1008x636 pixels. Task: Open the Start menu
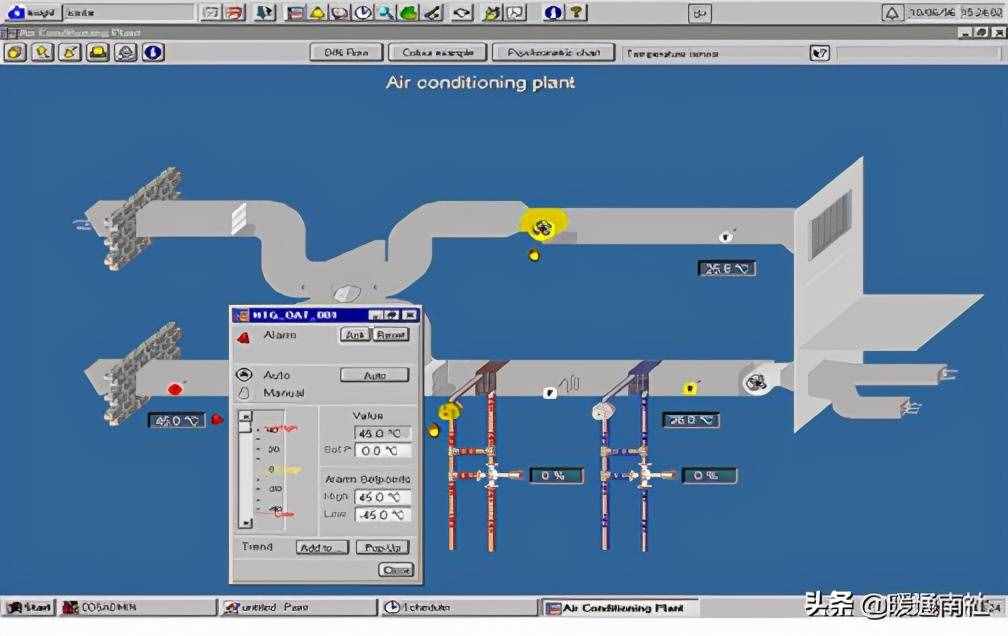coord(30,607)
